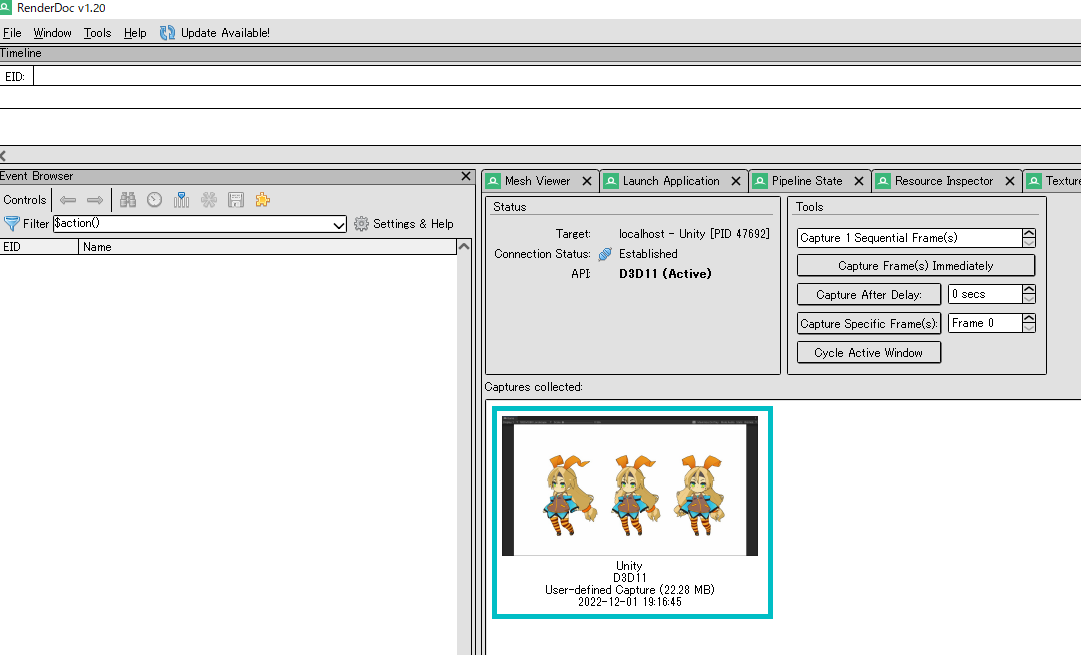The image size is (1081, 655).
Task: Increment the Capture After Delay seconds
Action: 1029,290
